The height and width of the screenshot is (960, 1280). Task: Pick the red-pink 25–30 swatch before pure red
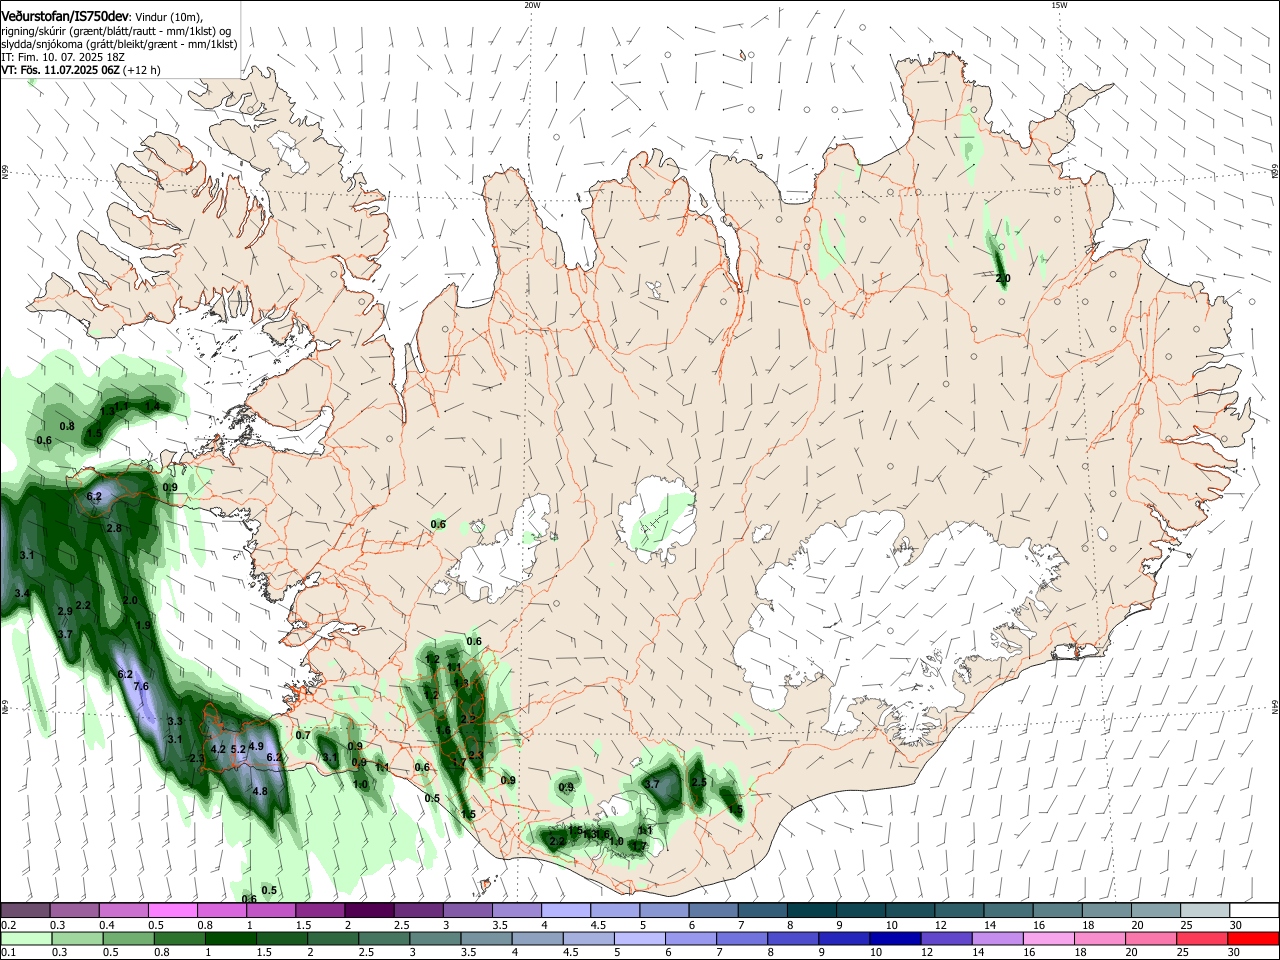pos(1203,939)
